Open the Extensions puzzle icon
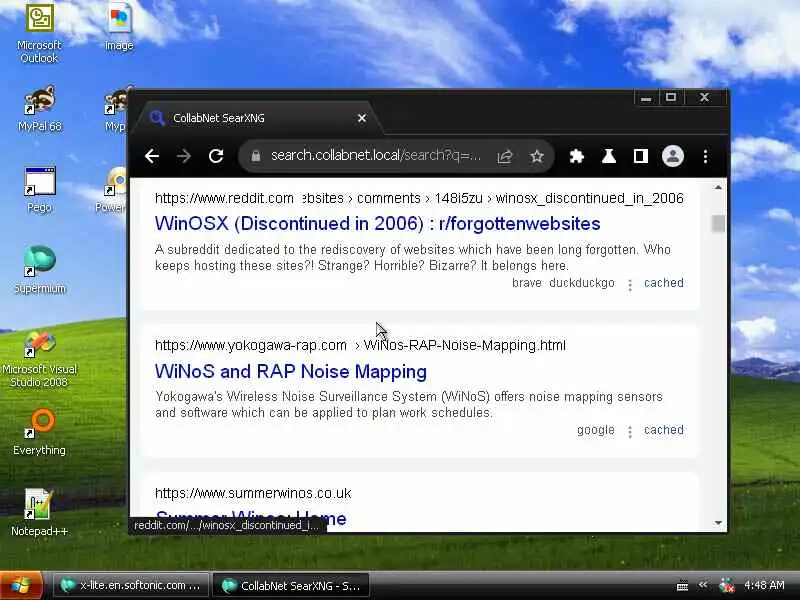 click(x=577, y=156)
